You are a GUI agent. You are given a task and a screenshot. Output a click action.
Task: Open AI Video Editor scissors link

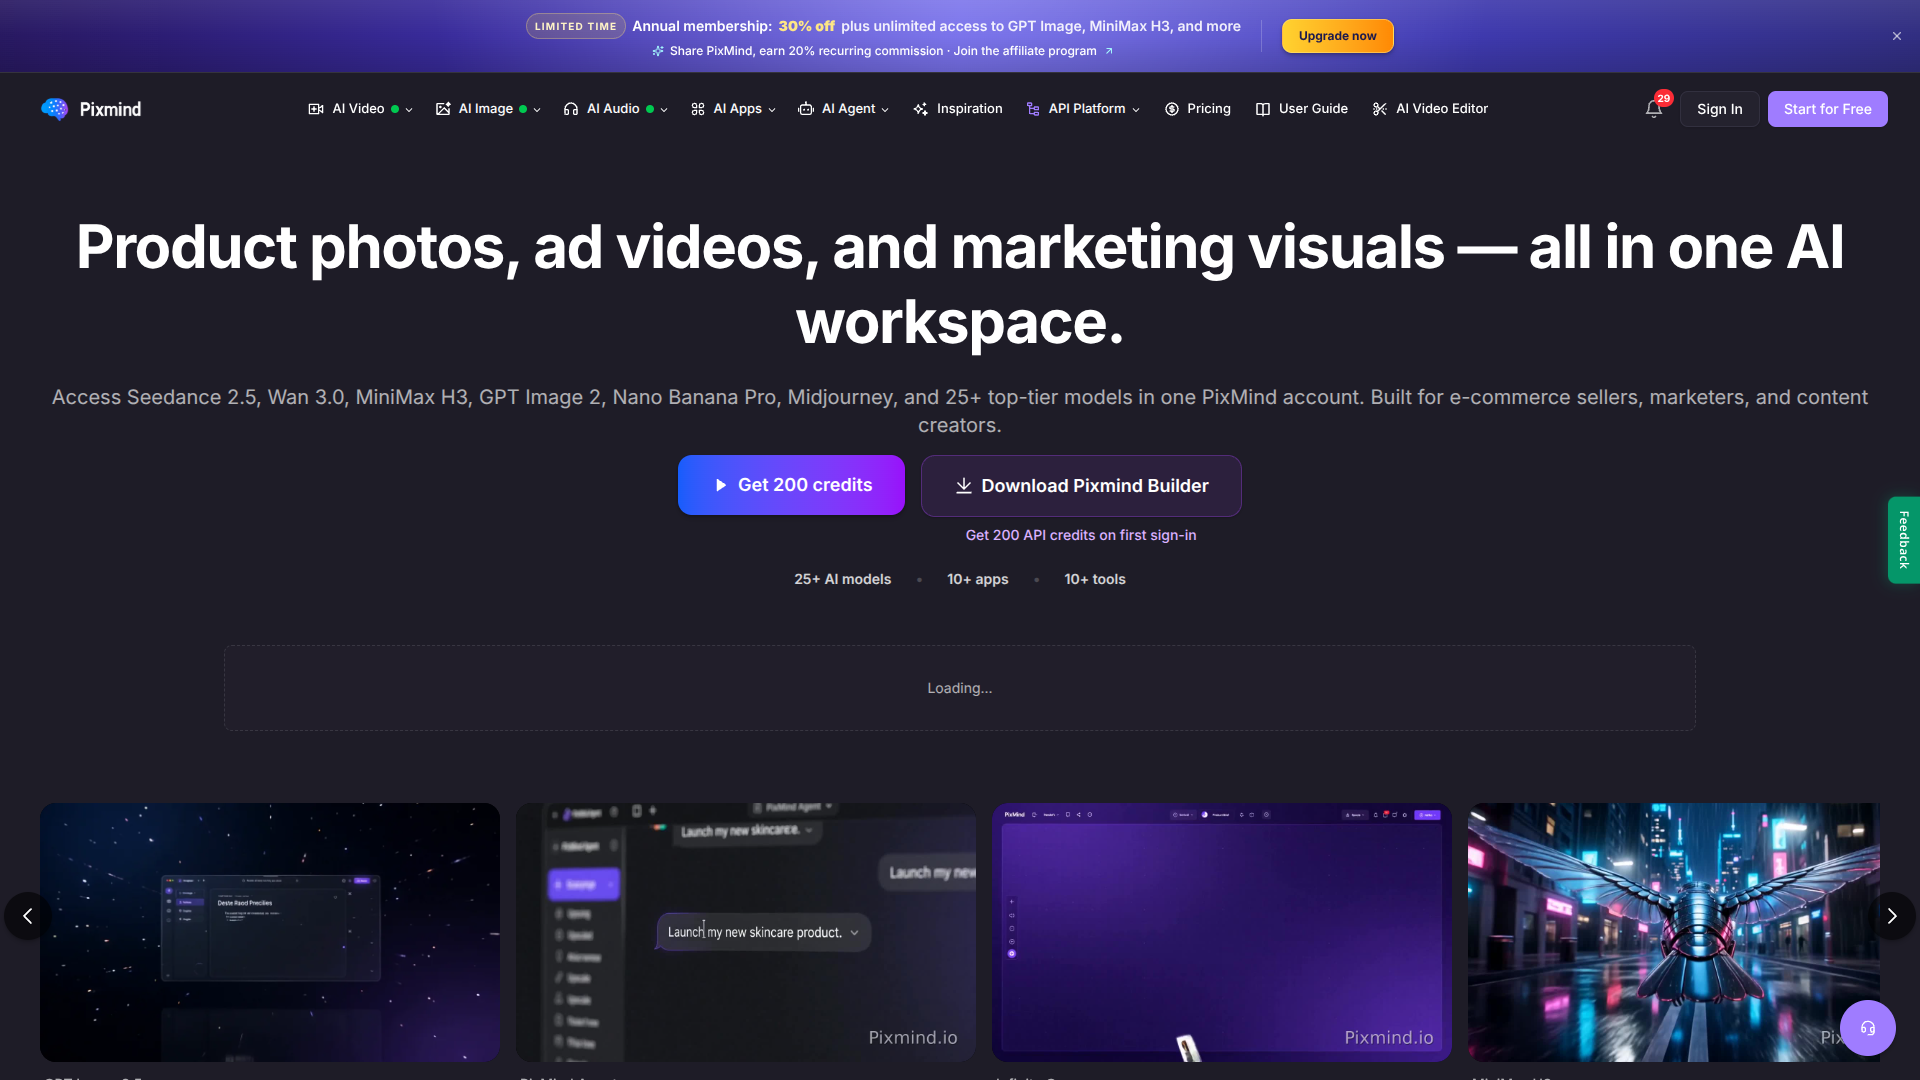coord(1430,109)
